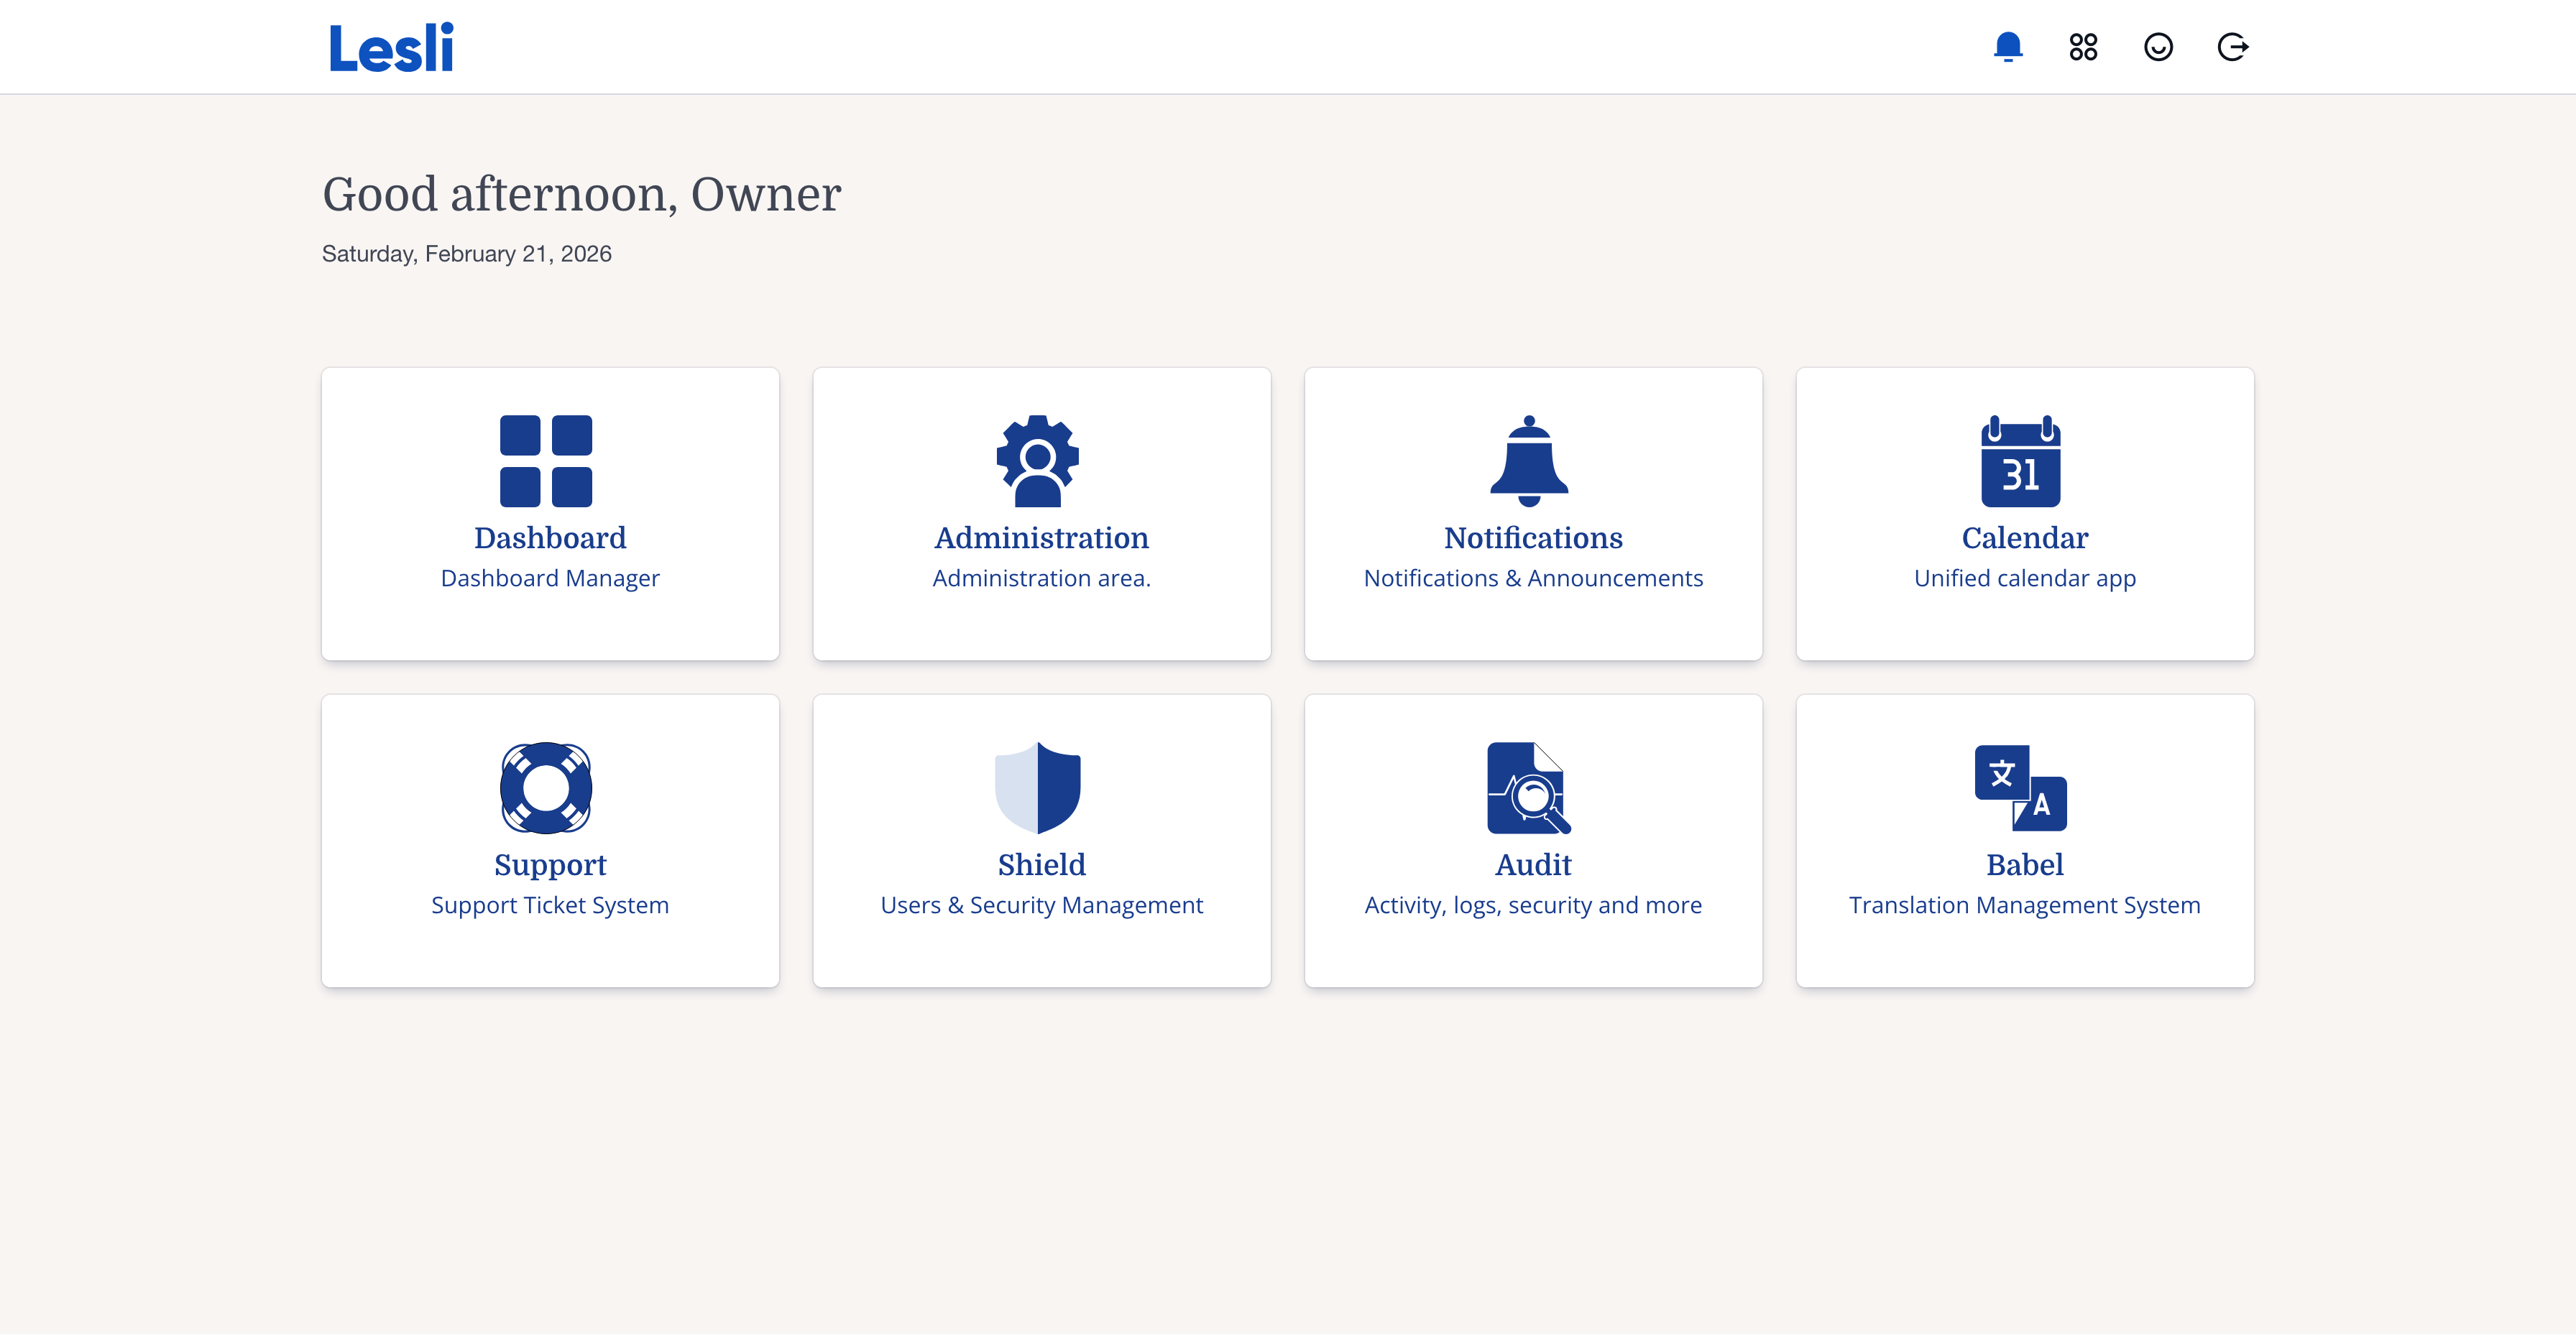Open Notifications & Announcements description
Viewport: 2576px width, 1335px height.
tap(1533, 578)
